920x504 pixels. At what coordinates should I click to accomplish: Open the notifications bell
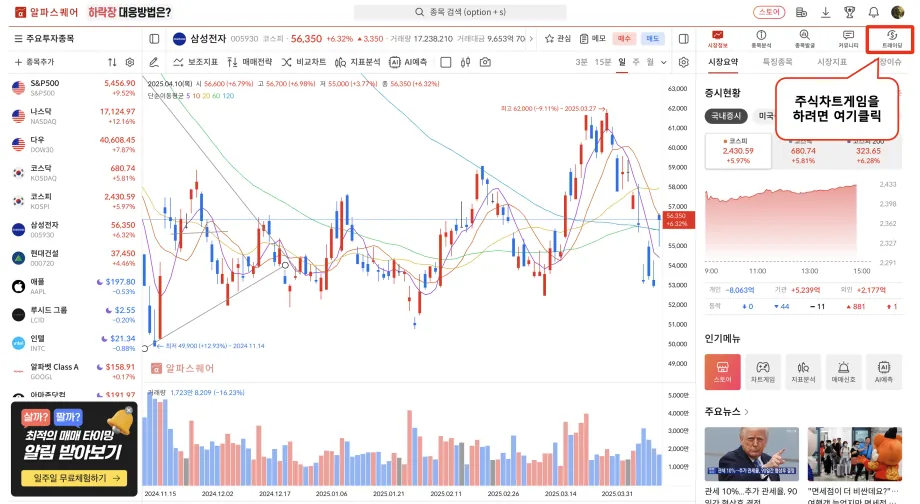(x=874, y=12)
